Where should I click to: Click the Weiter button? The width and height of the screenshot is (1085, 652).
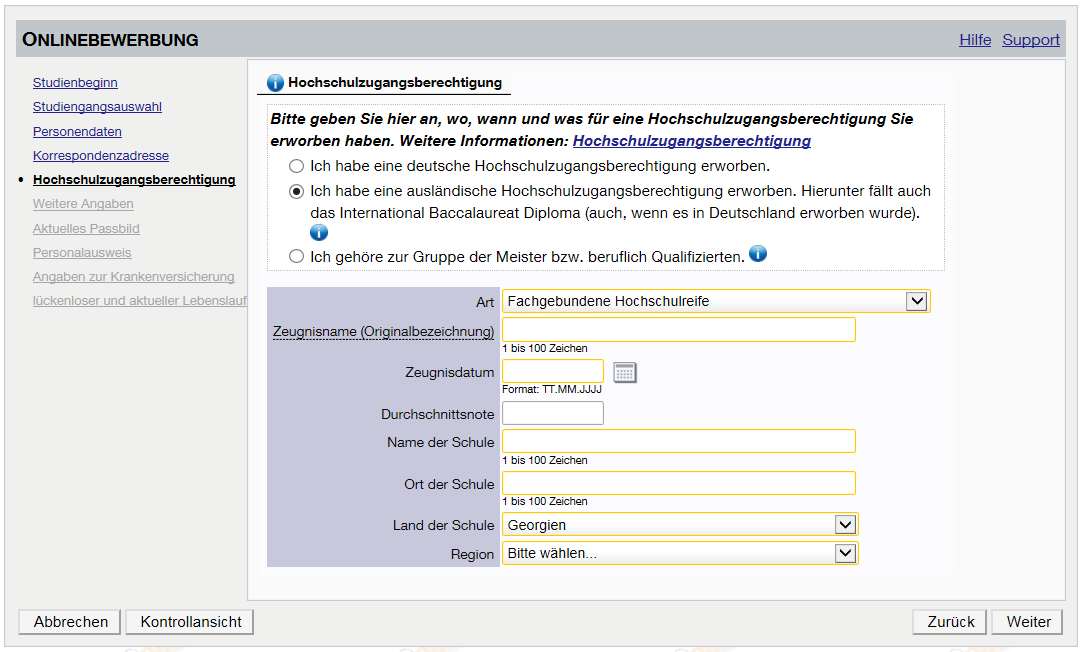(1028, 622)
